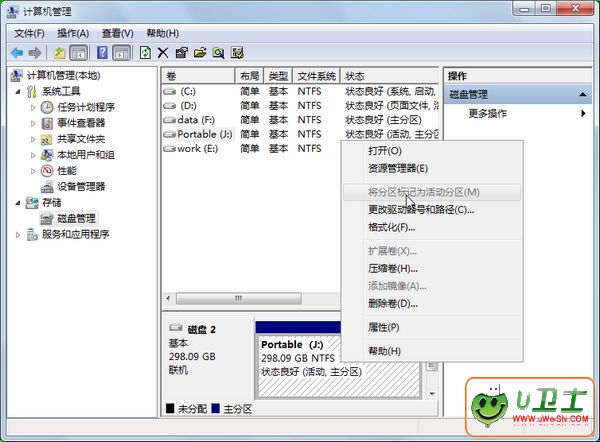Select 更改驱动器号和路径(C)... context menu item
The image size is (600, 442).
[x=432, y=210]
